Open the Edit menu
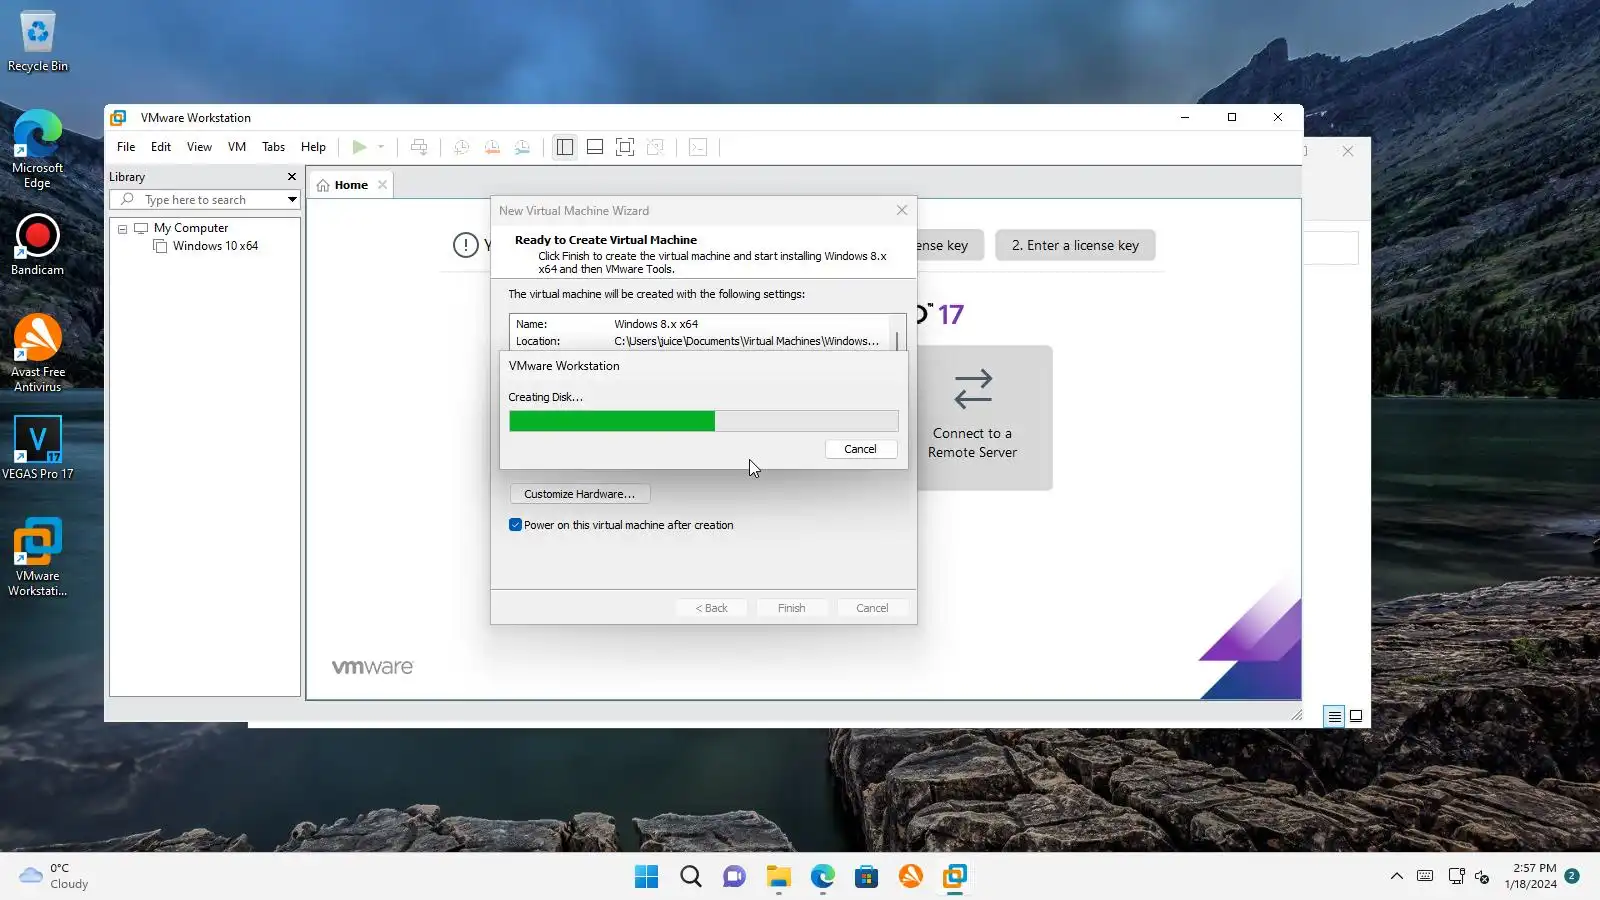1600x900 pixels. click(161, 147)
